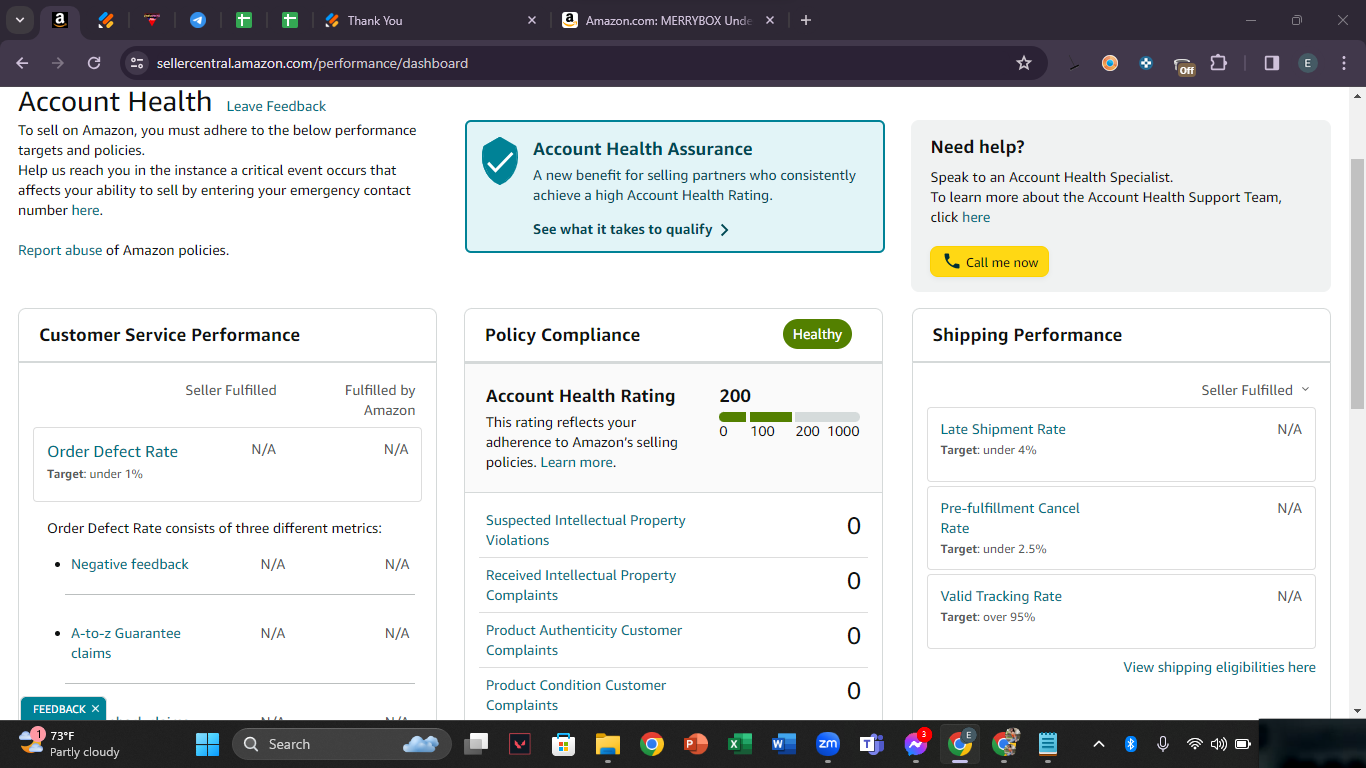Open the Chrome profile avatar E
The image size is (1366, 768).
click(1308, 63)
